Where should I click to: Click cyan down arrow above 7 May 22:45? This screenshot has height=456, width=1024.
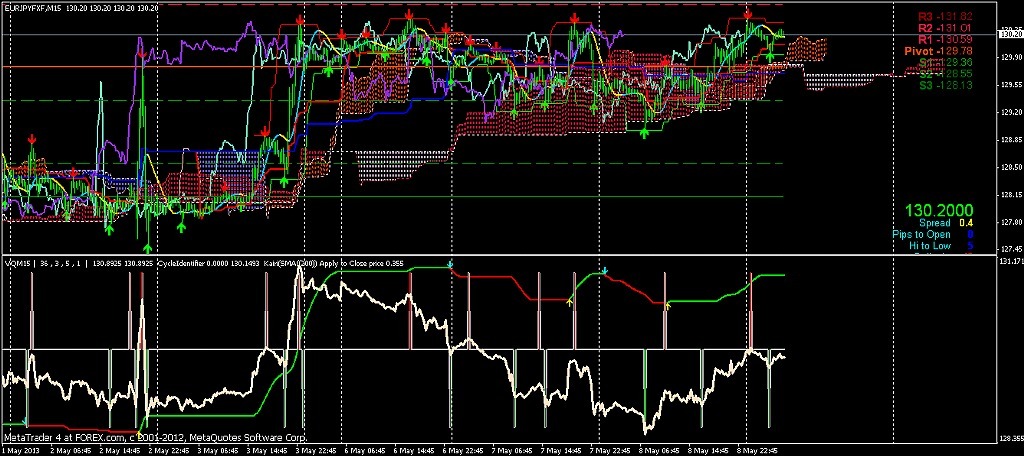[605, 270]
